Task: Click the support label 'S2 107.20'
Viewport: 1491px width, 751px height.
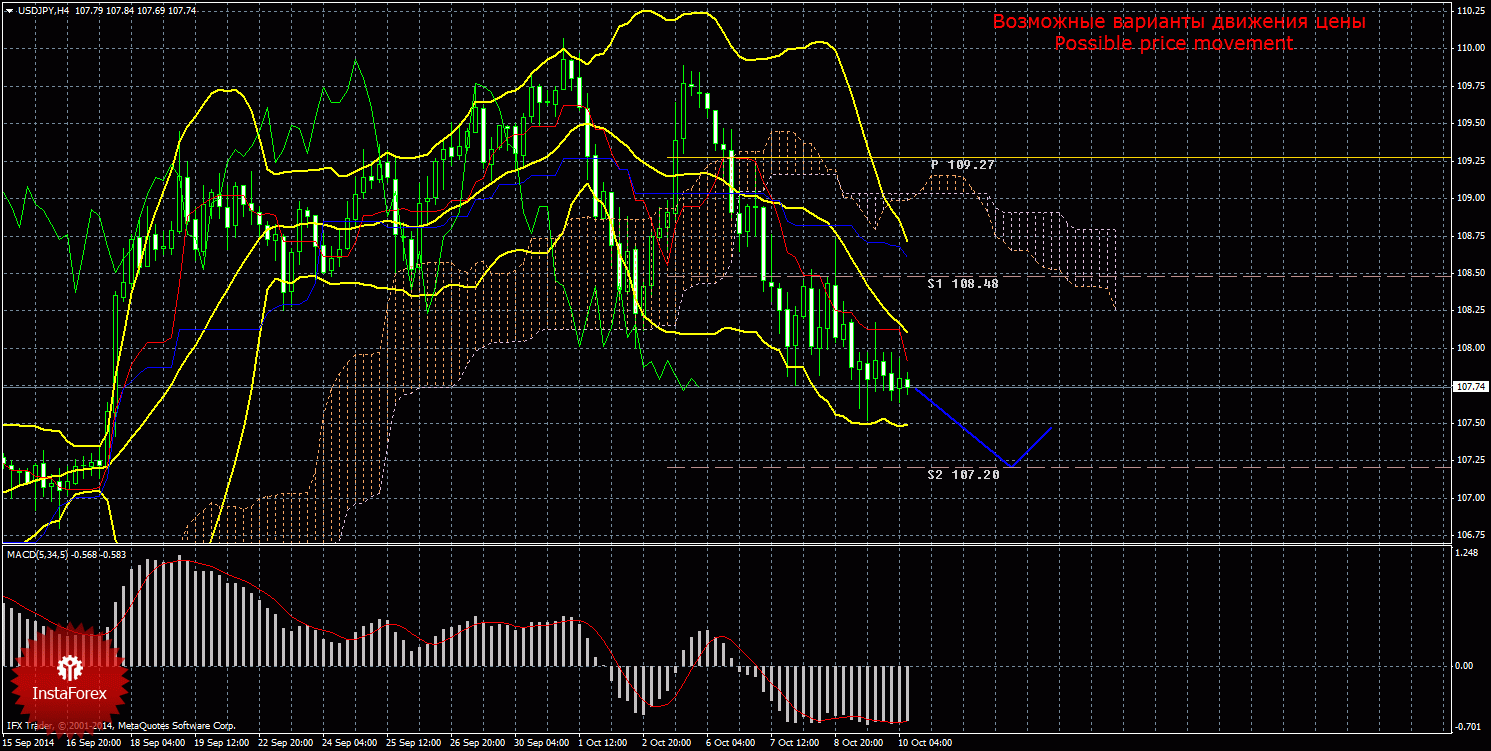Action: click(963, 474)
